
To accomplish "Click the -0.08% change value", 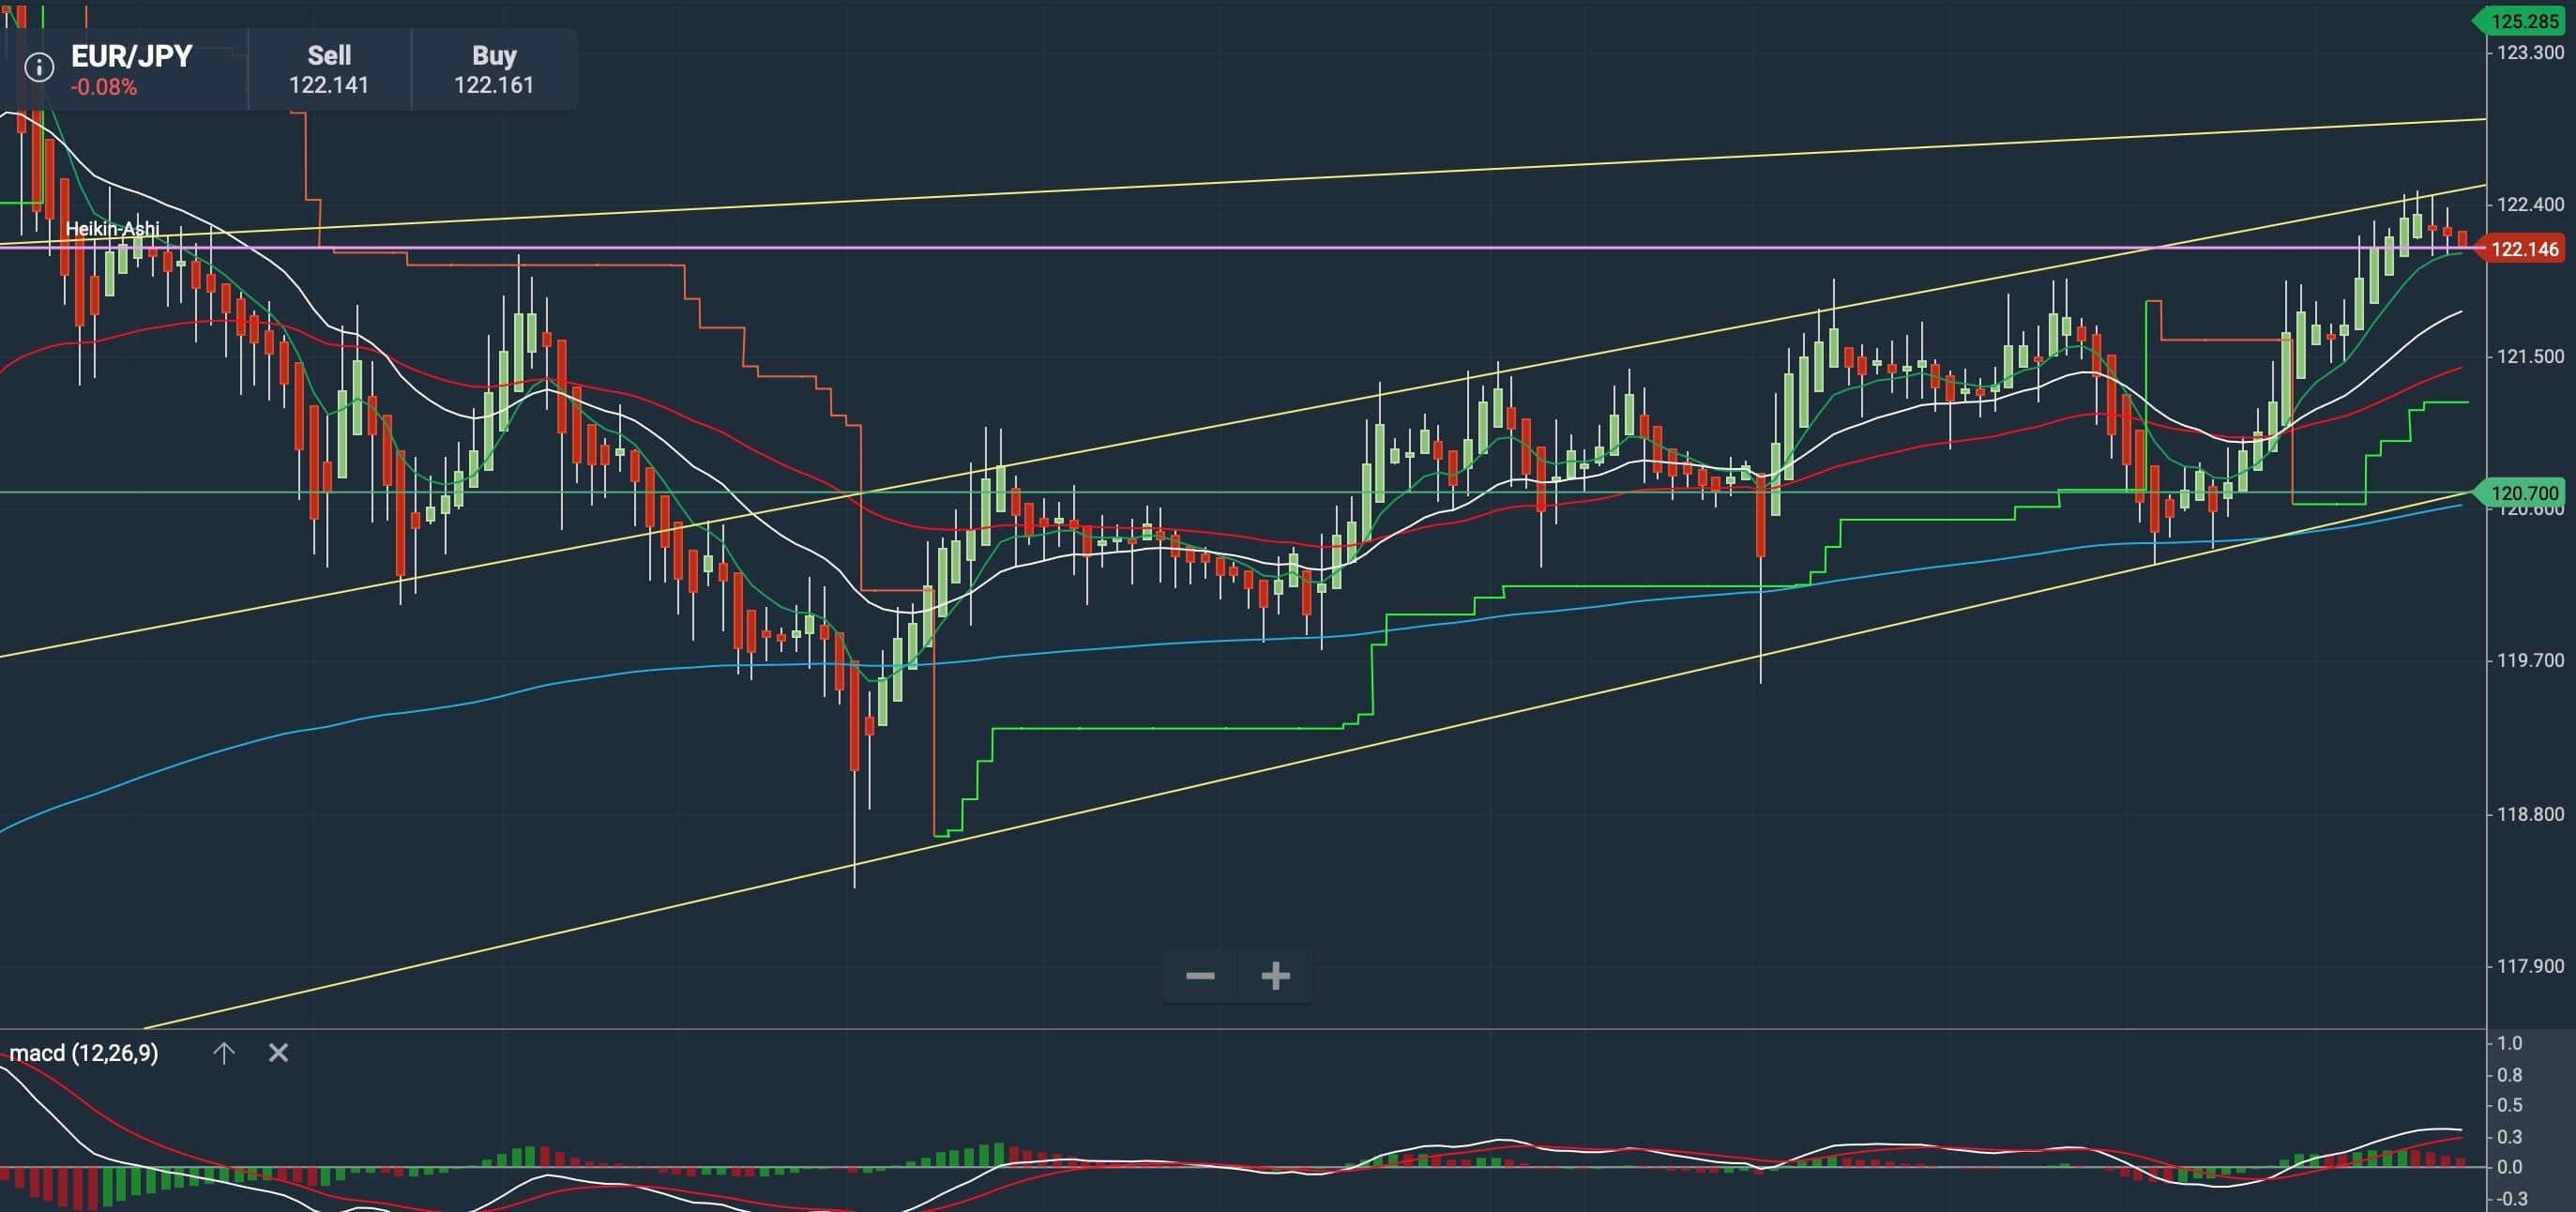I will pyautogui.click(x=104, y=87).
